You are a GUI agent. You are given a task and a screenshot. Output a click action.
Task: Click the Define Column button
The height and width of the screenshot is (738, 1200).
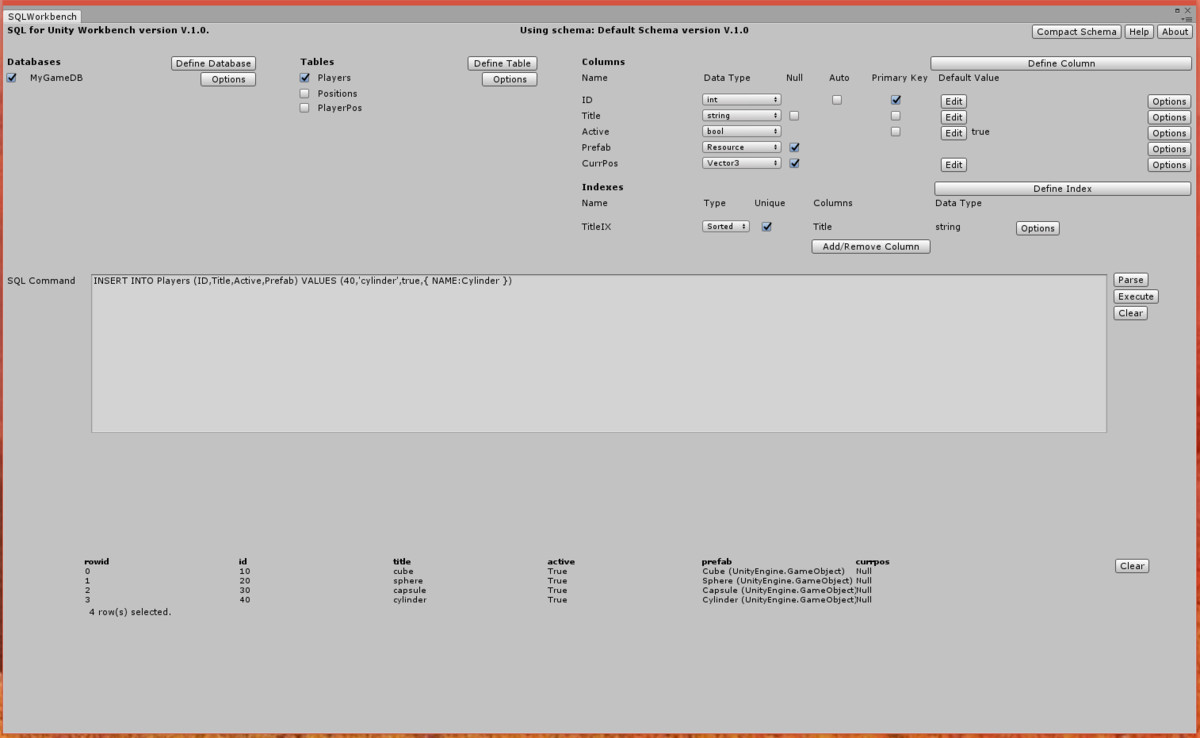tap(1061, 63)
